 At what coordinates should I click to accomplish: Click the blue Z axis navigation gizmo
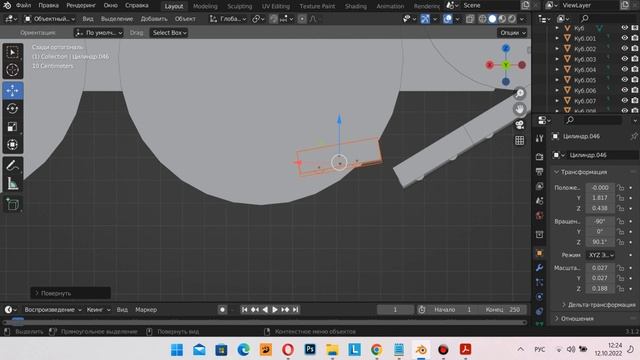click(506, 48)
